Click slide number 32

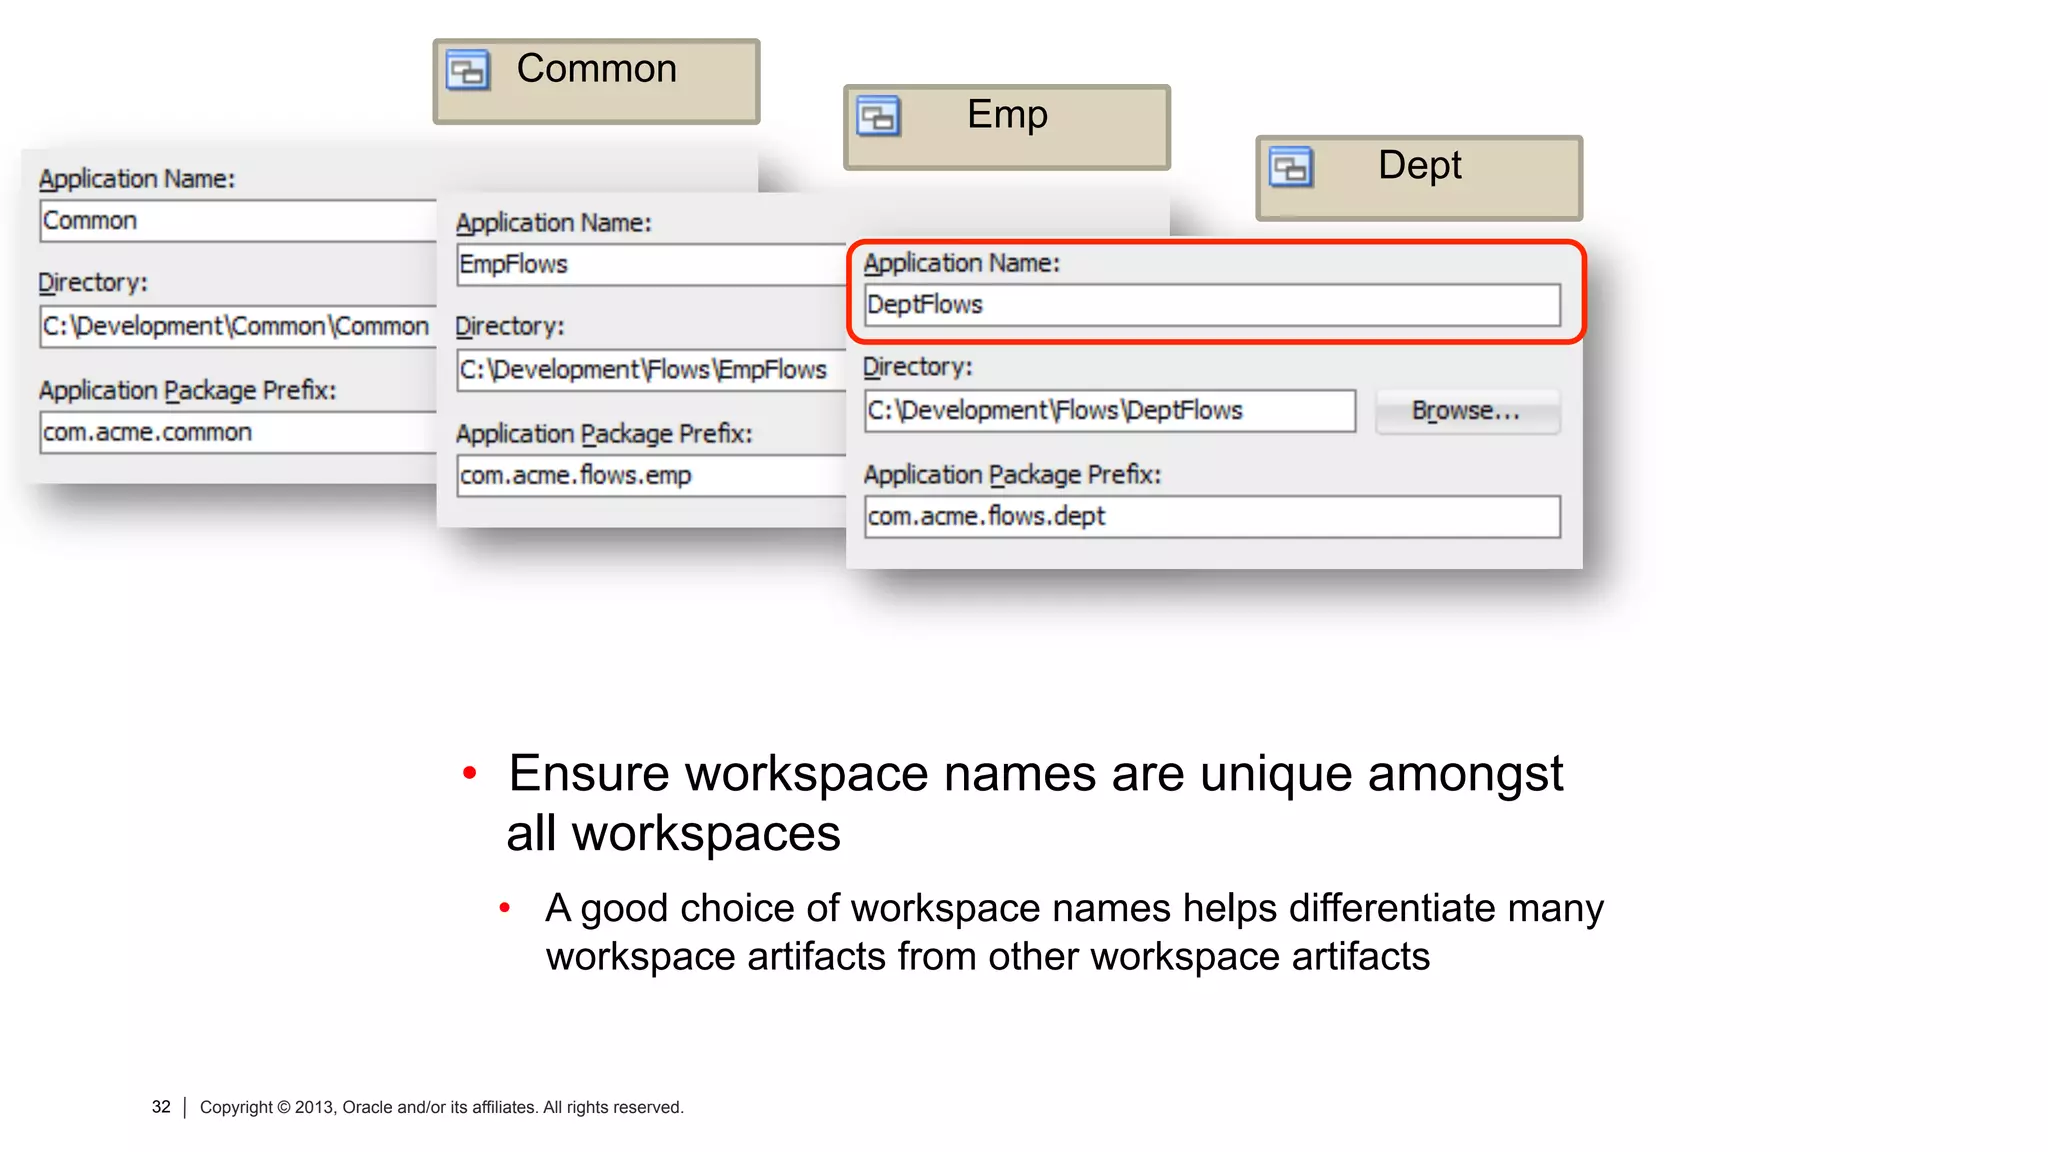(161, 1107)
